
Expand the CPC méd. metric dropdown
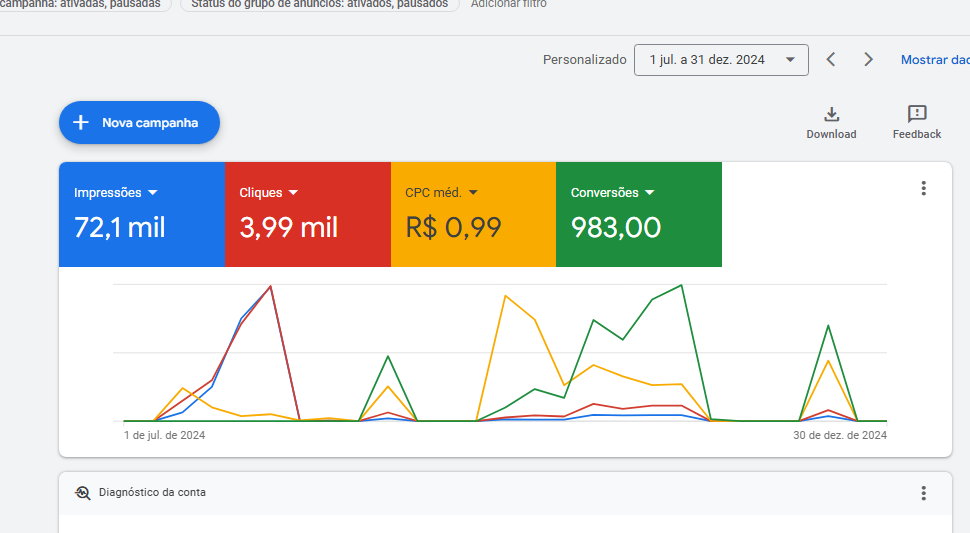[473, 193]
